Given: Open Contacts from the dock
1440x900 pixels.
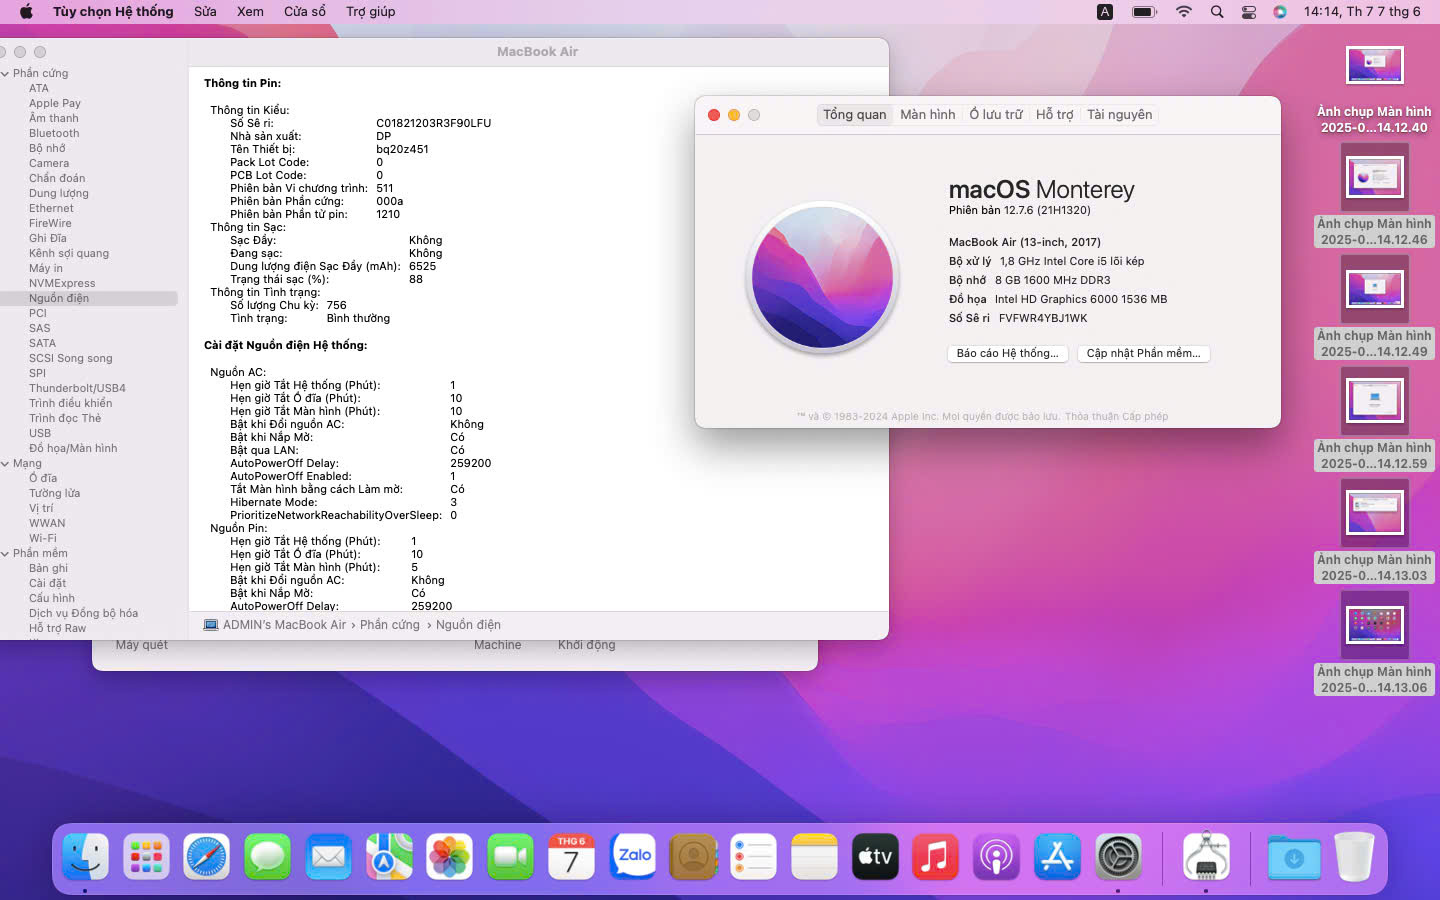Looking at the screenshot, I should pos(693,857).
